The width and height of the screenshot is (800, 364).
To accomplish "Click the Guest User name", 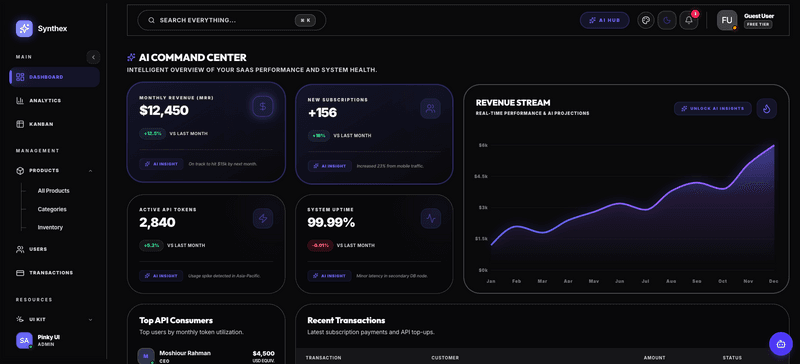I will click(x=759, y=16).
